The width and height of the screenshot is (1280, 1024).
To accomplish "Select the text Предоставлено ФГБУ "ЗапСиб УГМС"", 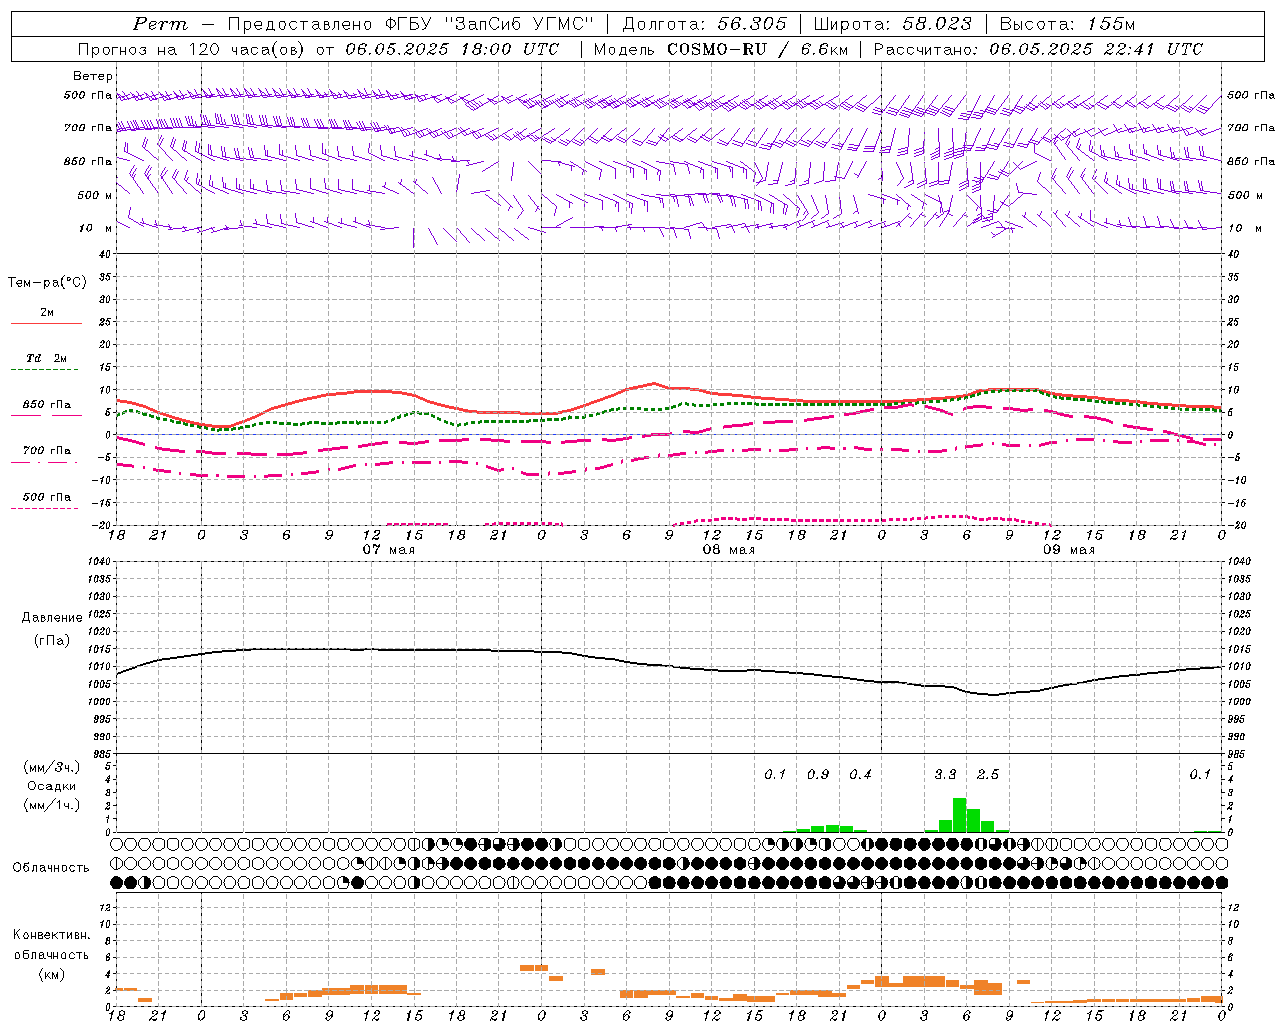I will coord(411,24).
